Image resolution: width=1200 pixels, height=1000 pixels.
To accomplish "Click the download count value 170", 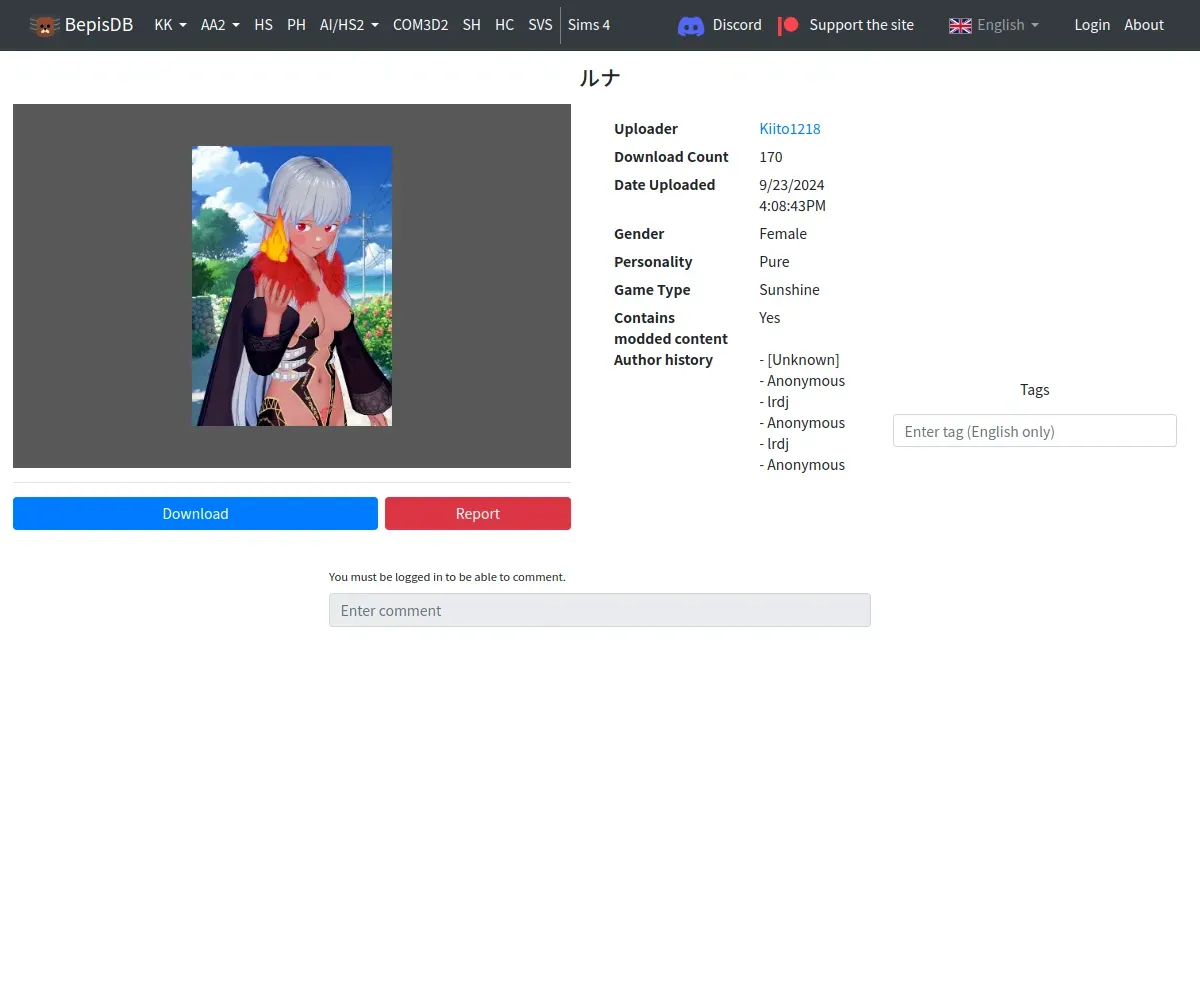I will point(771,156).
